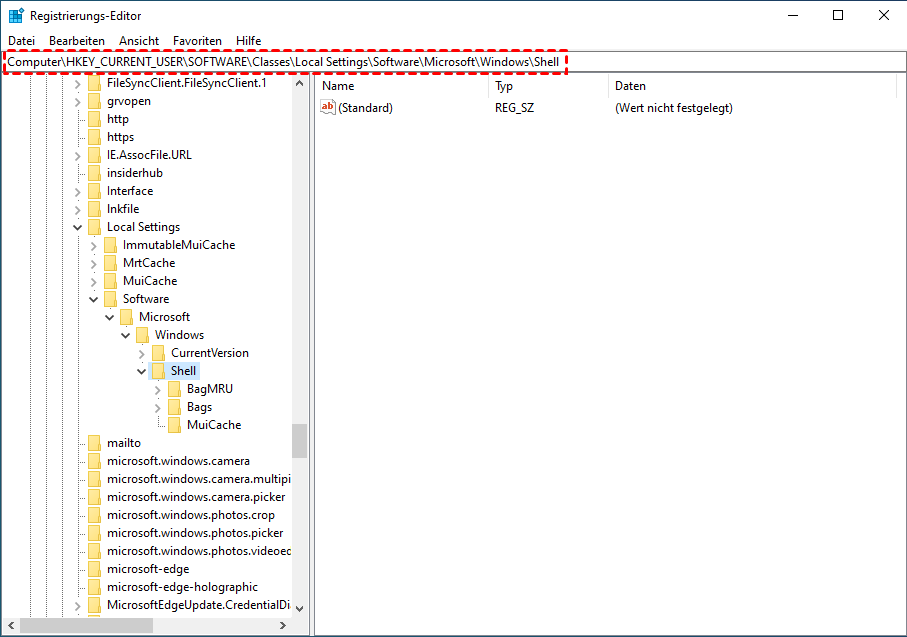Screen dimensions: 907x637
Task: Collapse the Software key
Action: click(94, 299)
